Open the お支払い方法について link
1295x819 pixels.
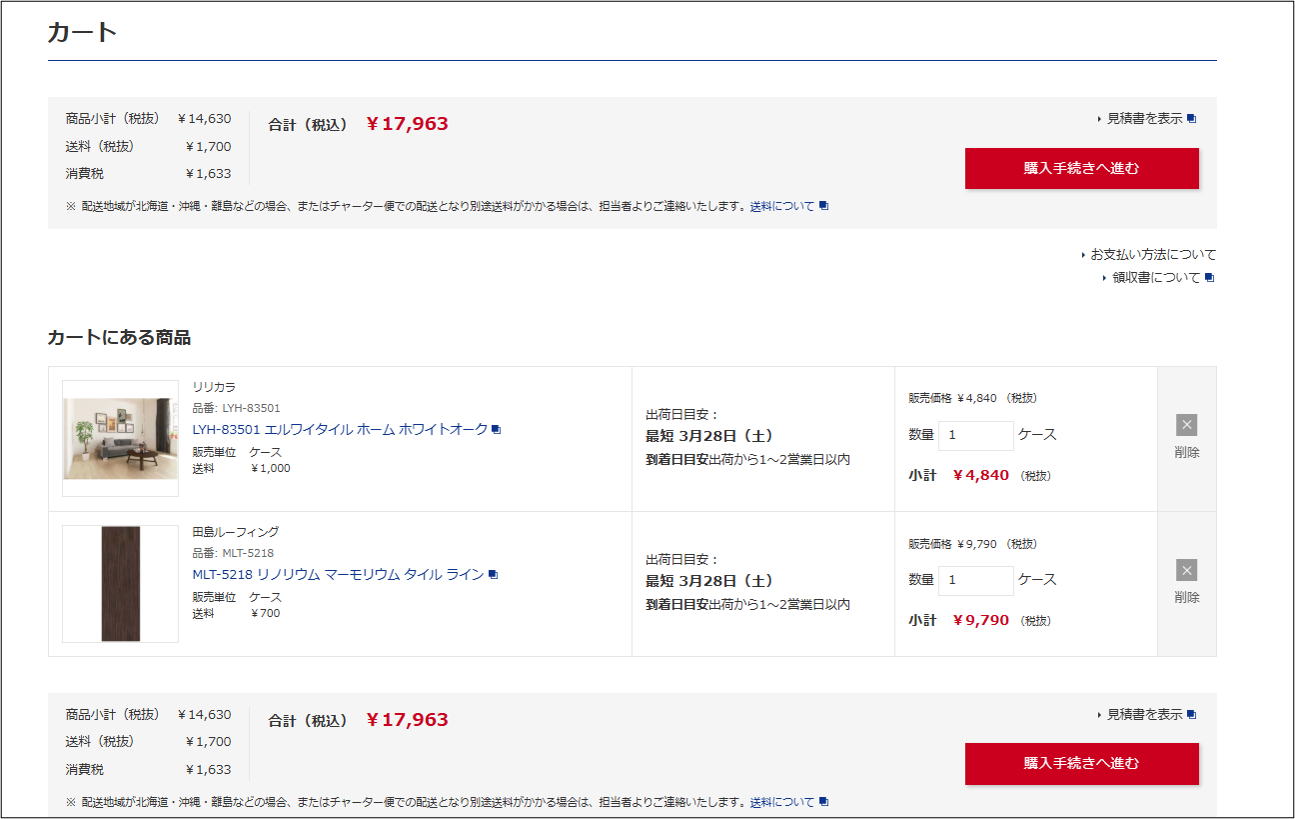(1153, 255)
